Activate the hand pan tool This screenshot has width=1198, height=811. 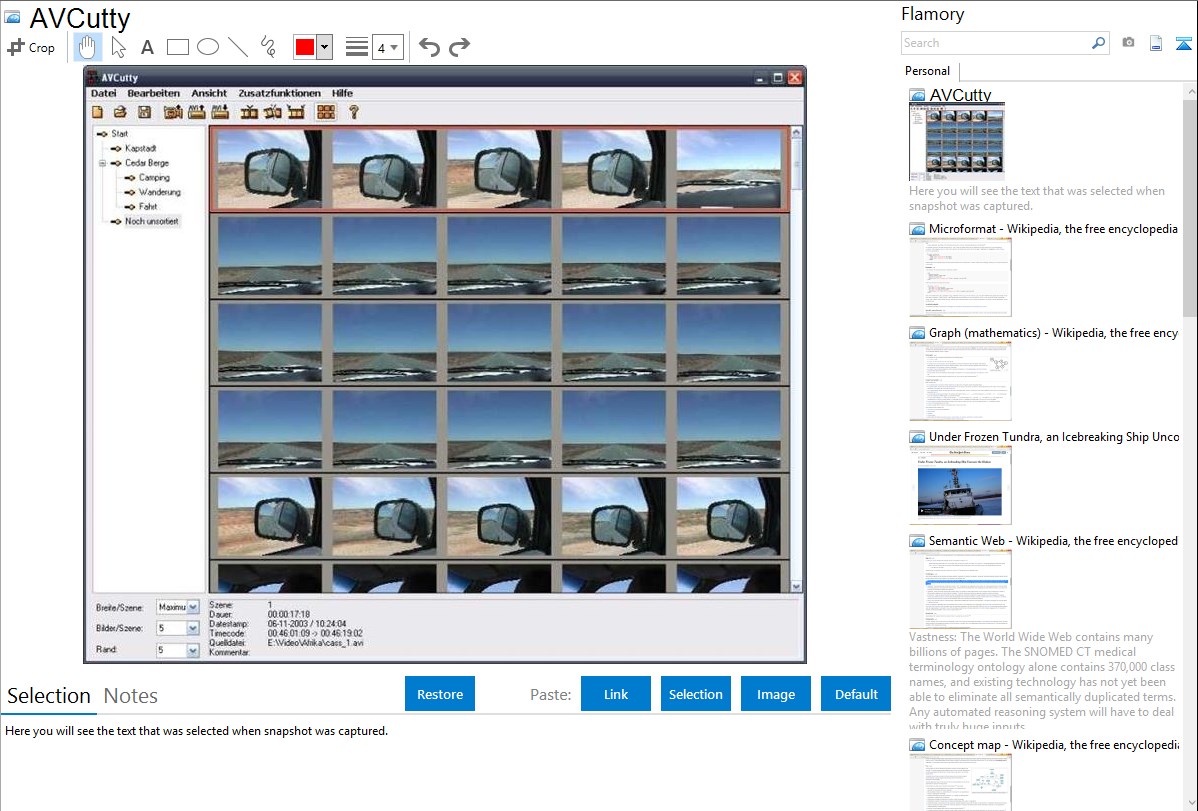(x=88, y=47)
